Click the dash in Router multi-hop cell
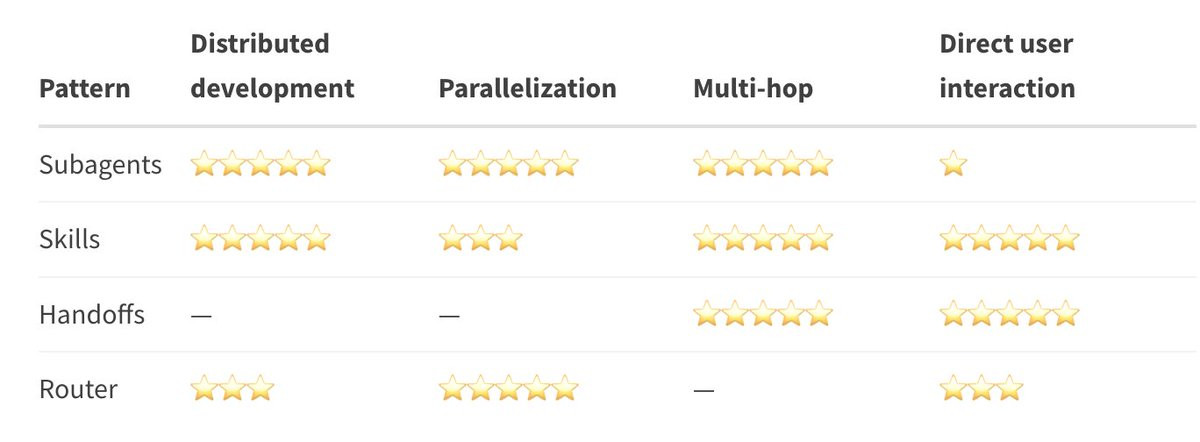The image size is (1200, 442). [x=704, y=390]
